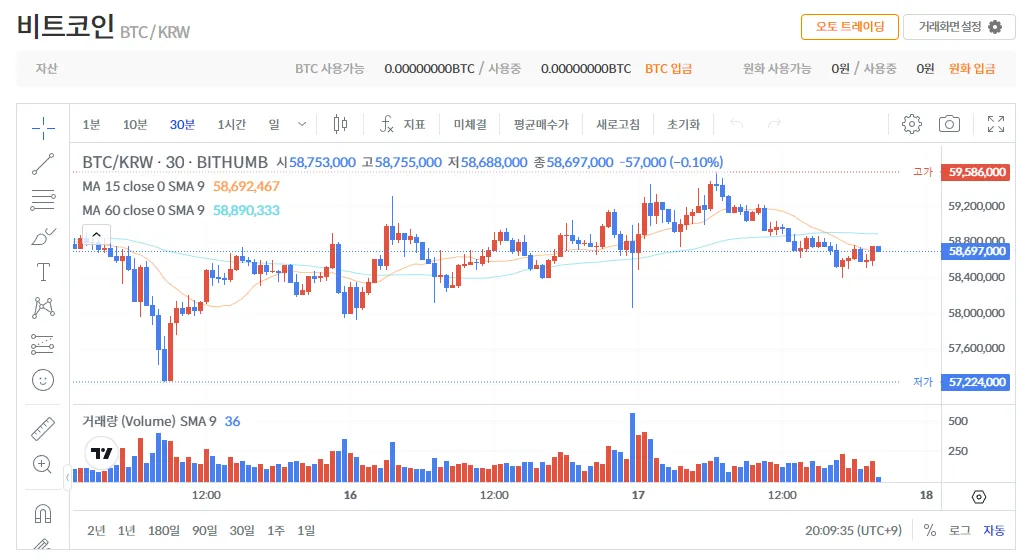Screen dimensions: 1025x560
Task: Select the ruler measure tool
Action: 43,429
